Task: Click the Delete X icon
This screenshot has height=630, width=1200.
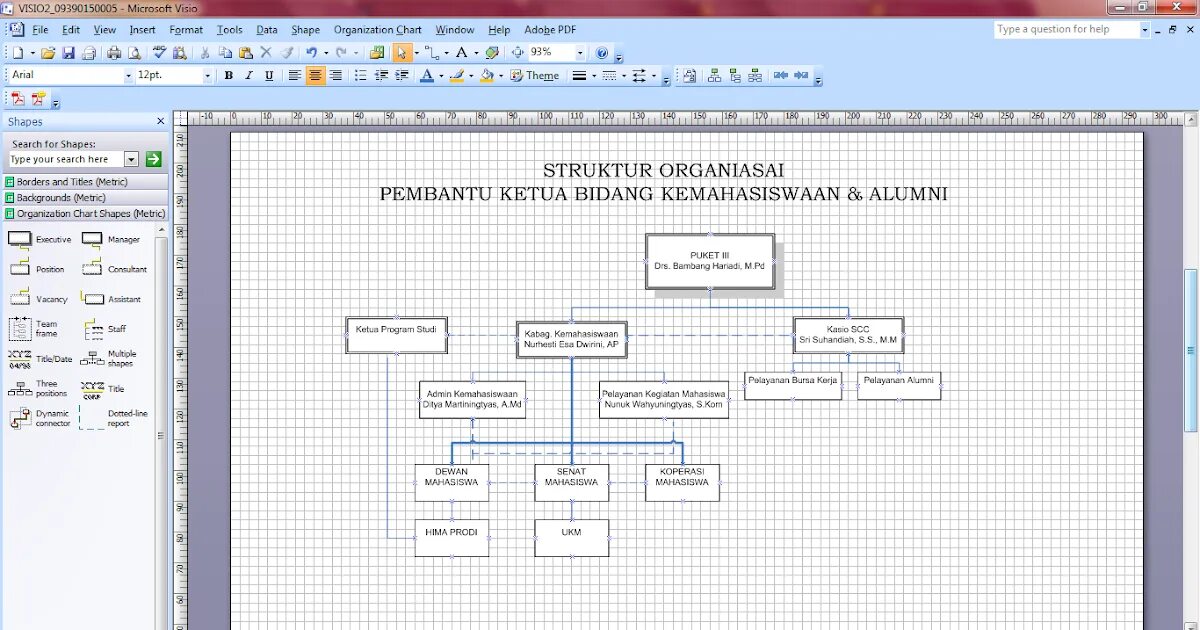Action: click(266, 53)
